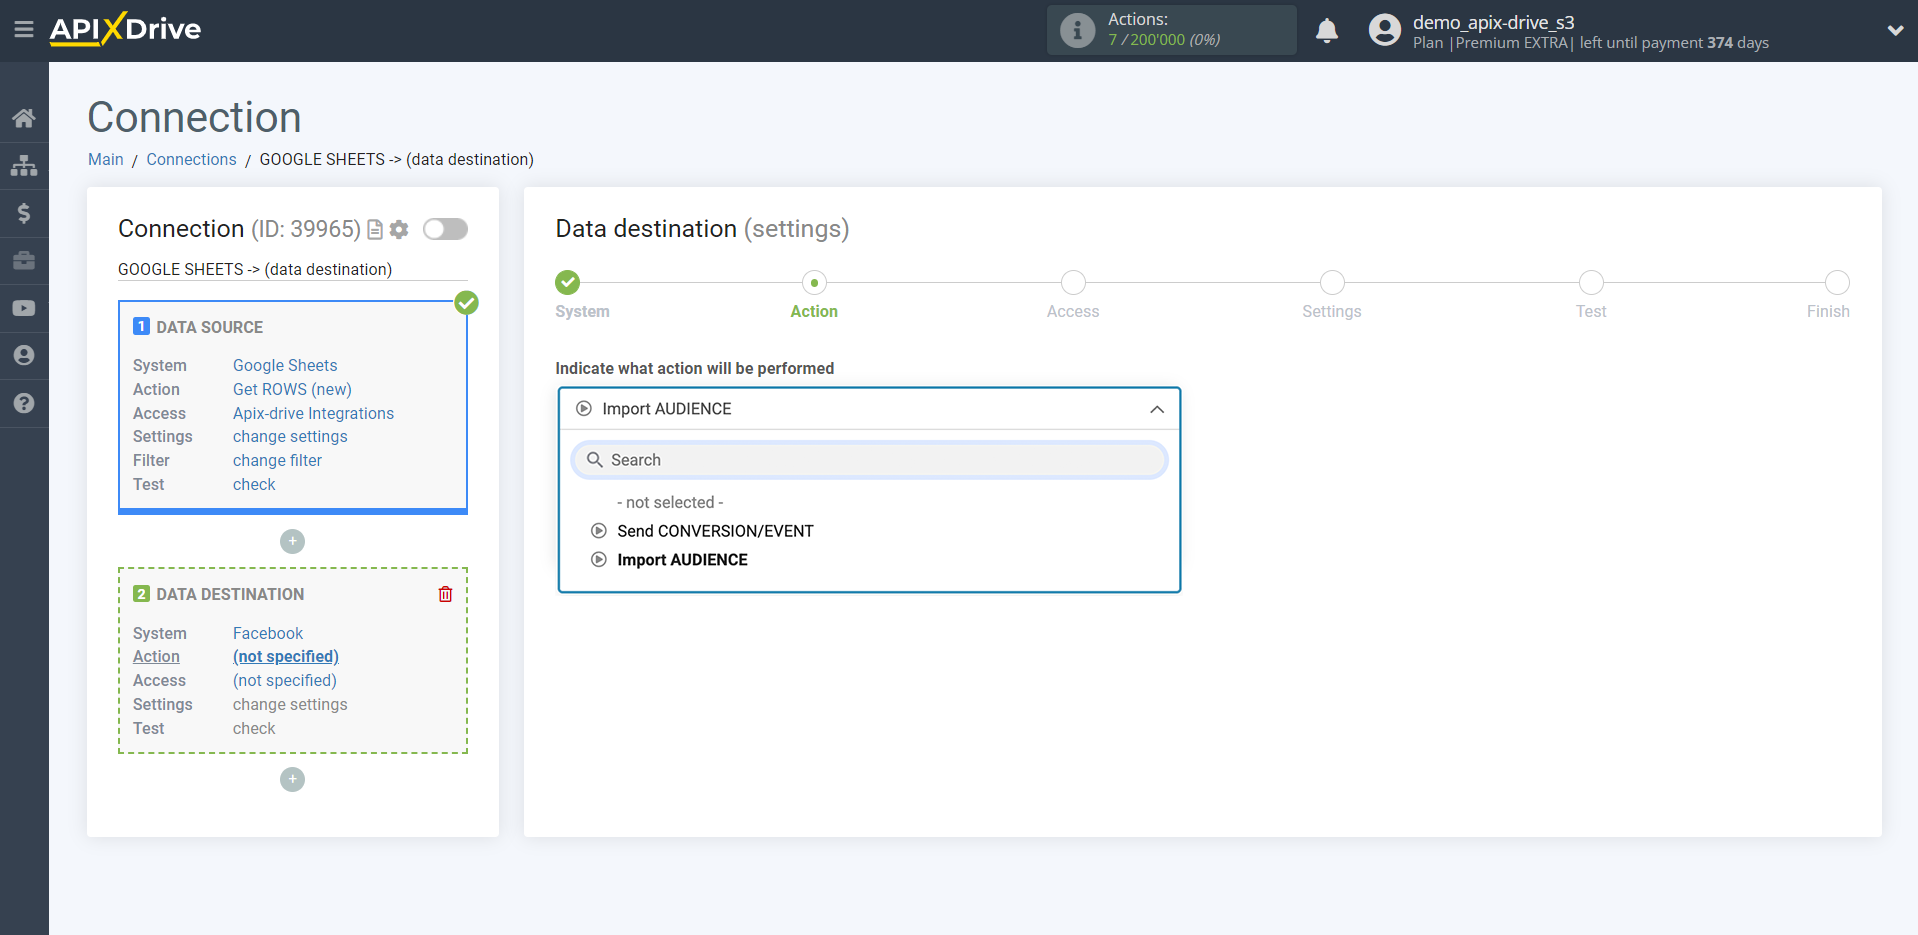The width and height of the screenshot is (1918, 935).
Task: Expand the account menu chevron
Action: tap(1895, 30)
